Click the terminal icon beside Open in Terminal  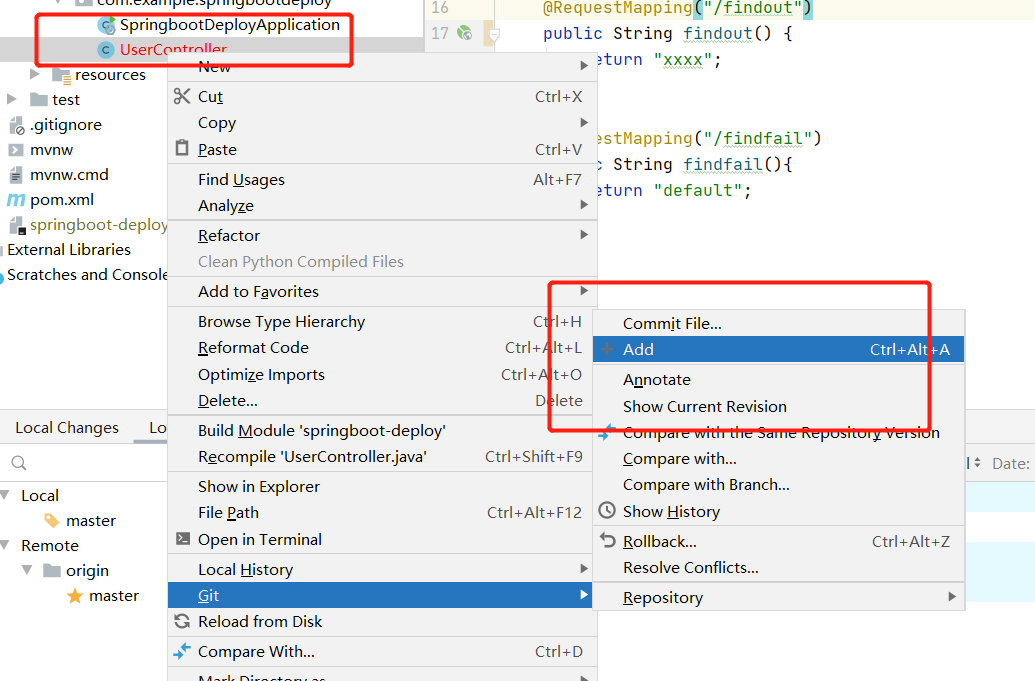click(x=183, y=538)
